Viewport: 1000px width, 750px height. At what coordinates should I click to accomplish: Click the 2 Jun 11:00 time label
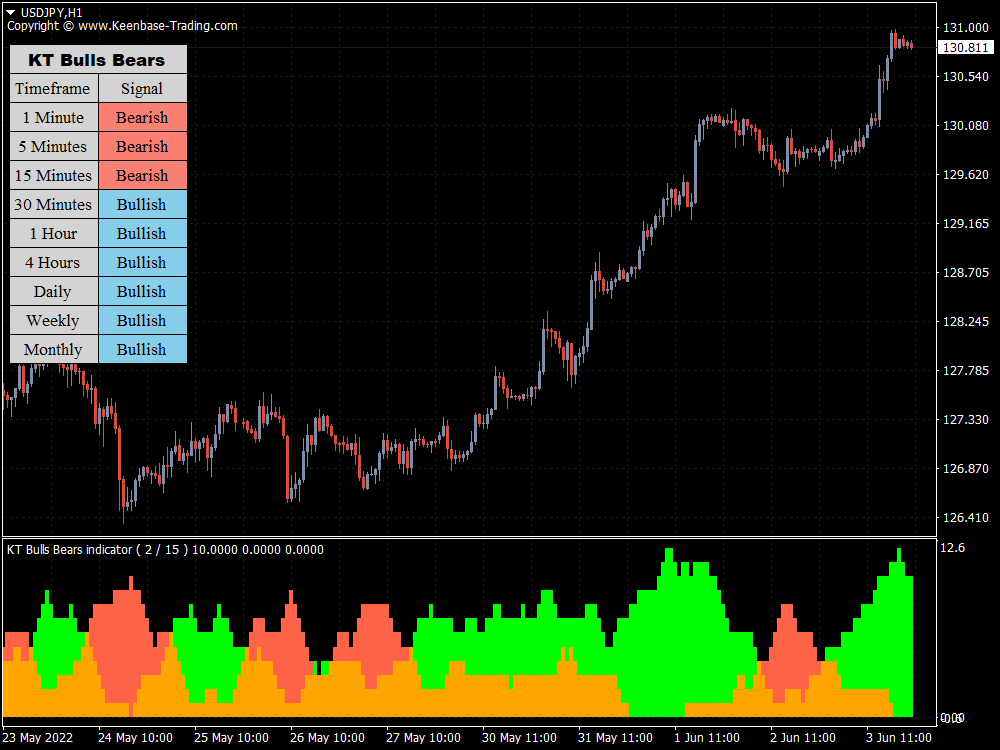803,738
